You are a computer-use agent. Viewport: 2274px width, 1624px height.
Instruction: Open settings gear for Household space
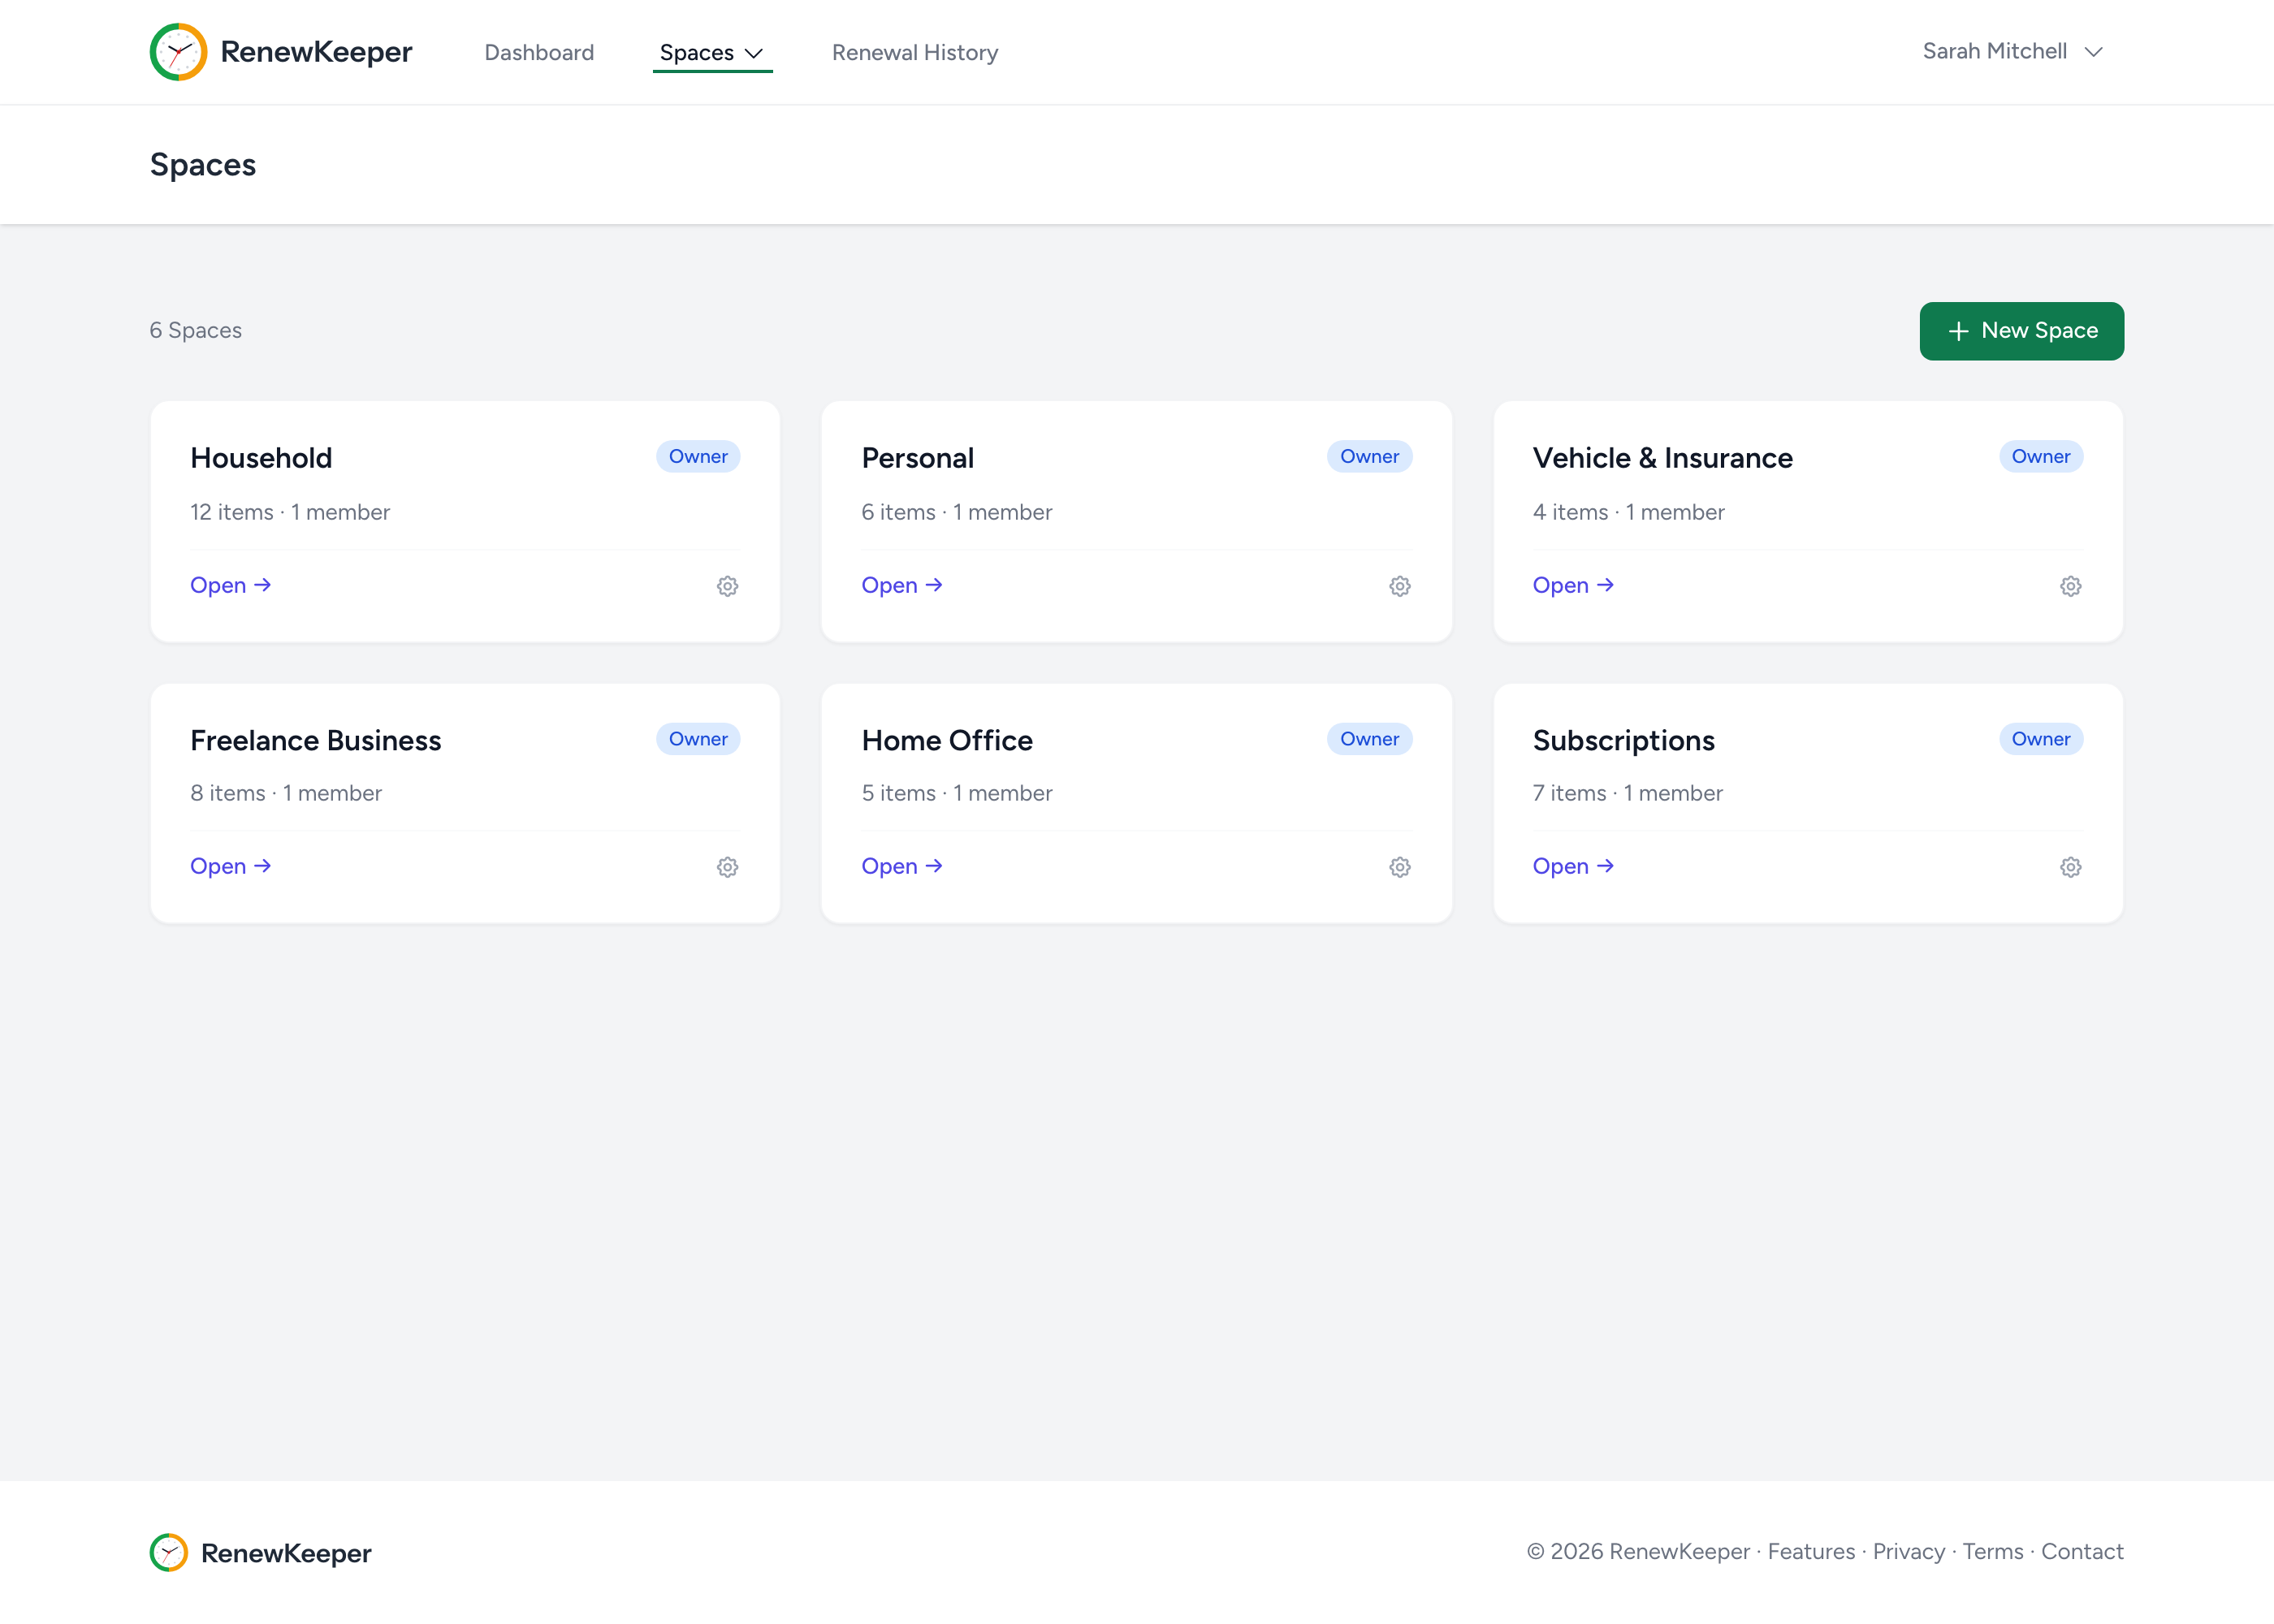(727, 586)
